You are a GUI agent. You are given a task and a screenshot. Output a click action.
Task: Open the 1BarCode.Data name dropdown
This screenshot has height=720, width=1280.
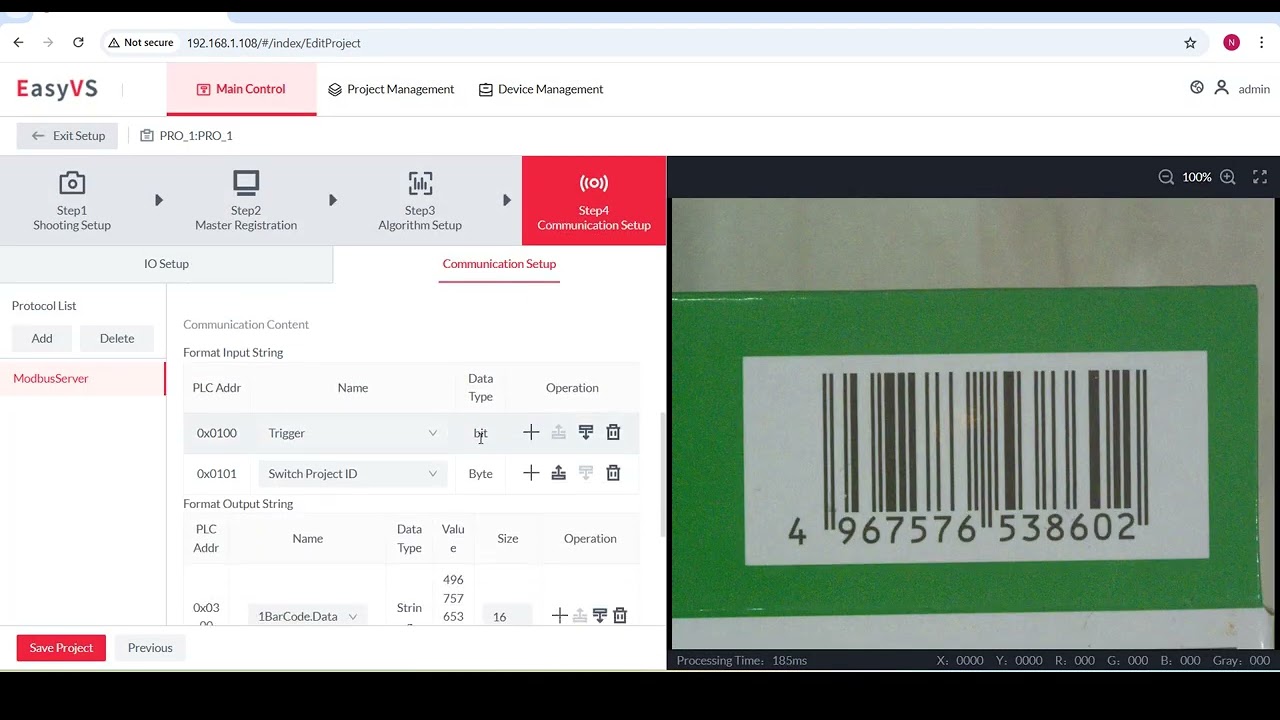[x=307, y=616]
